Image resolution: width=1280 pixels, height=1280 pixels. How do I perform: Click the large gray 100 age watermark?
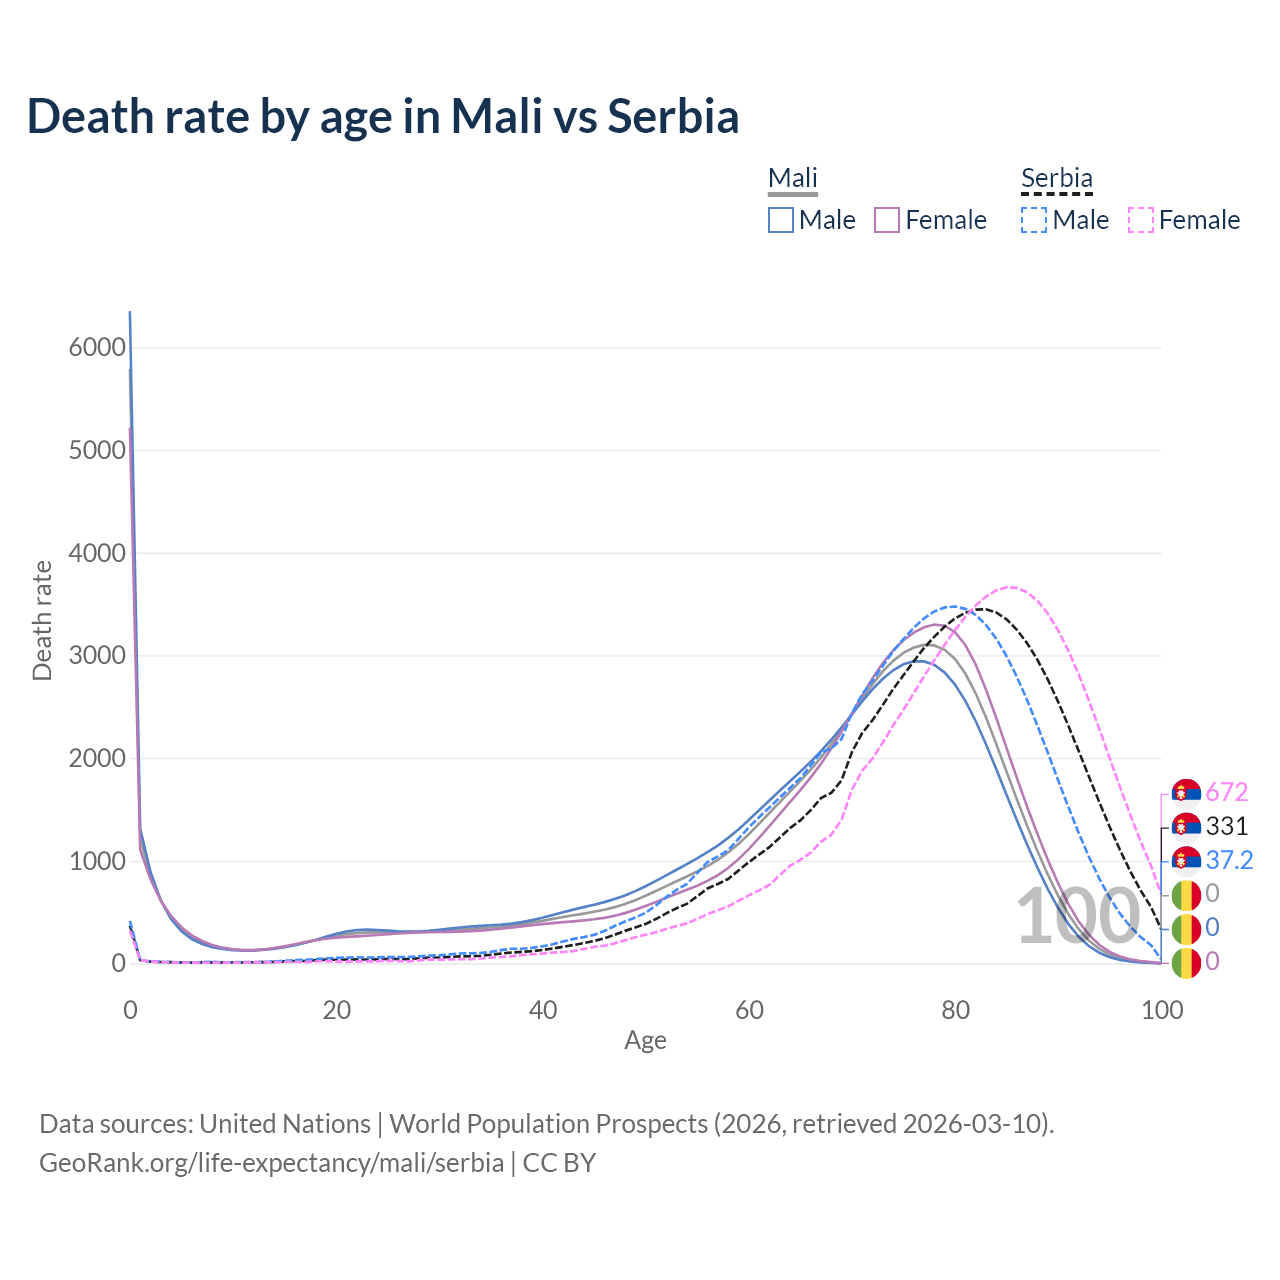(1077, 917)
